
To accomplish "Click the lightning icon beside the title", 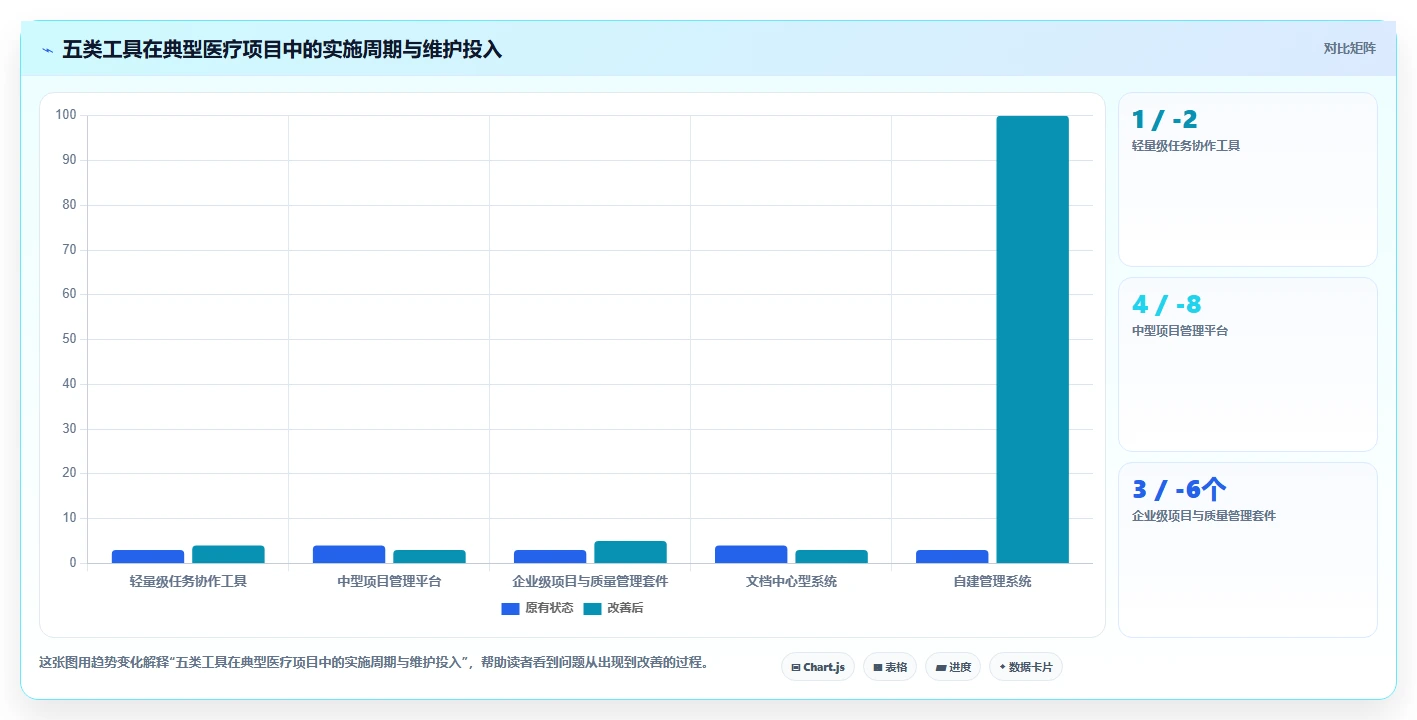I will point(47,50).
